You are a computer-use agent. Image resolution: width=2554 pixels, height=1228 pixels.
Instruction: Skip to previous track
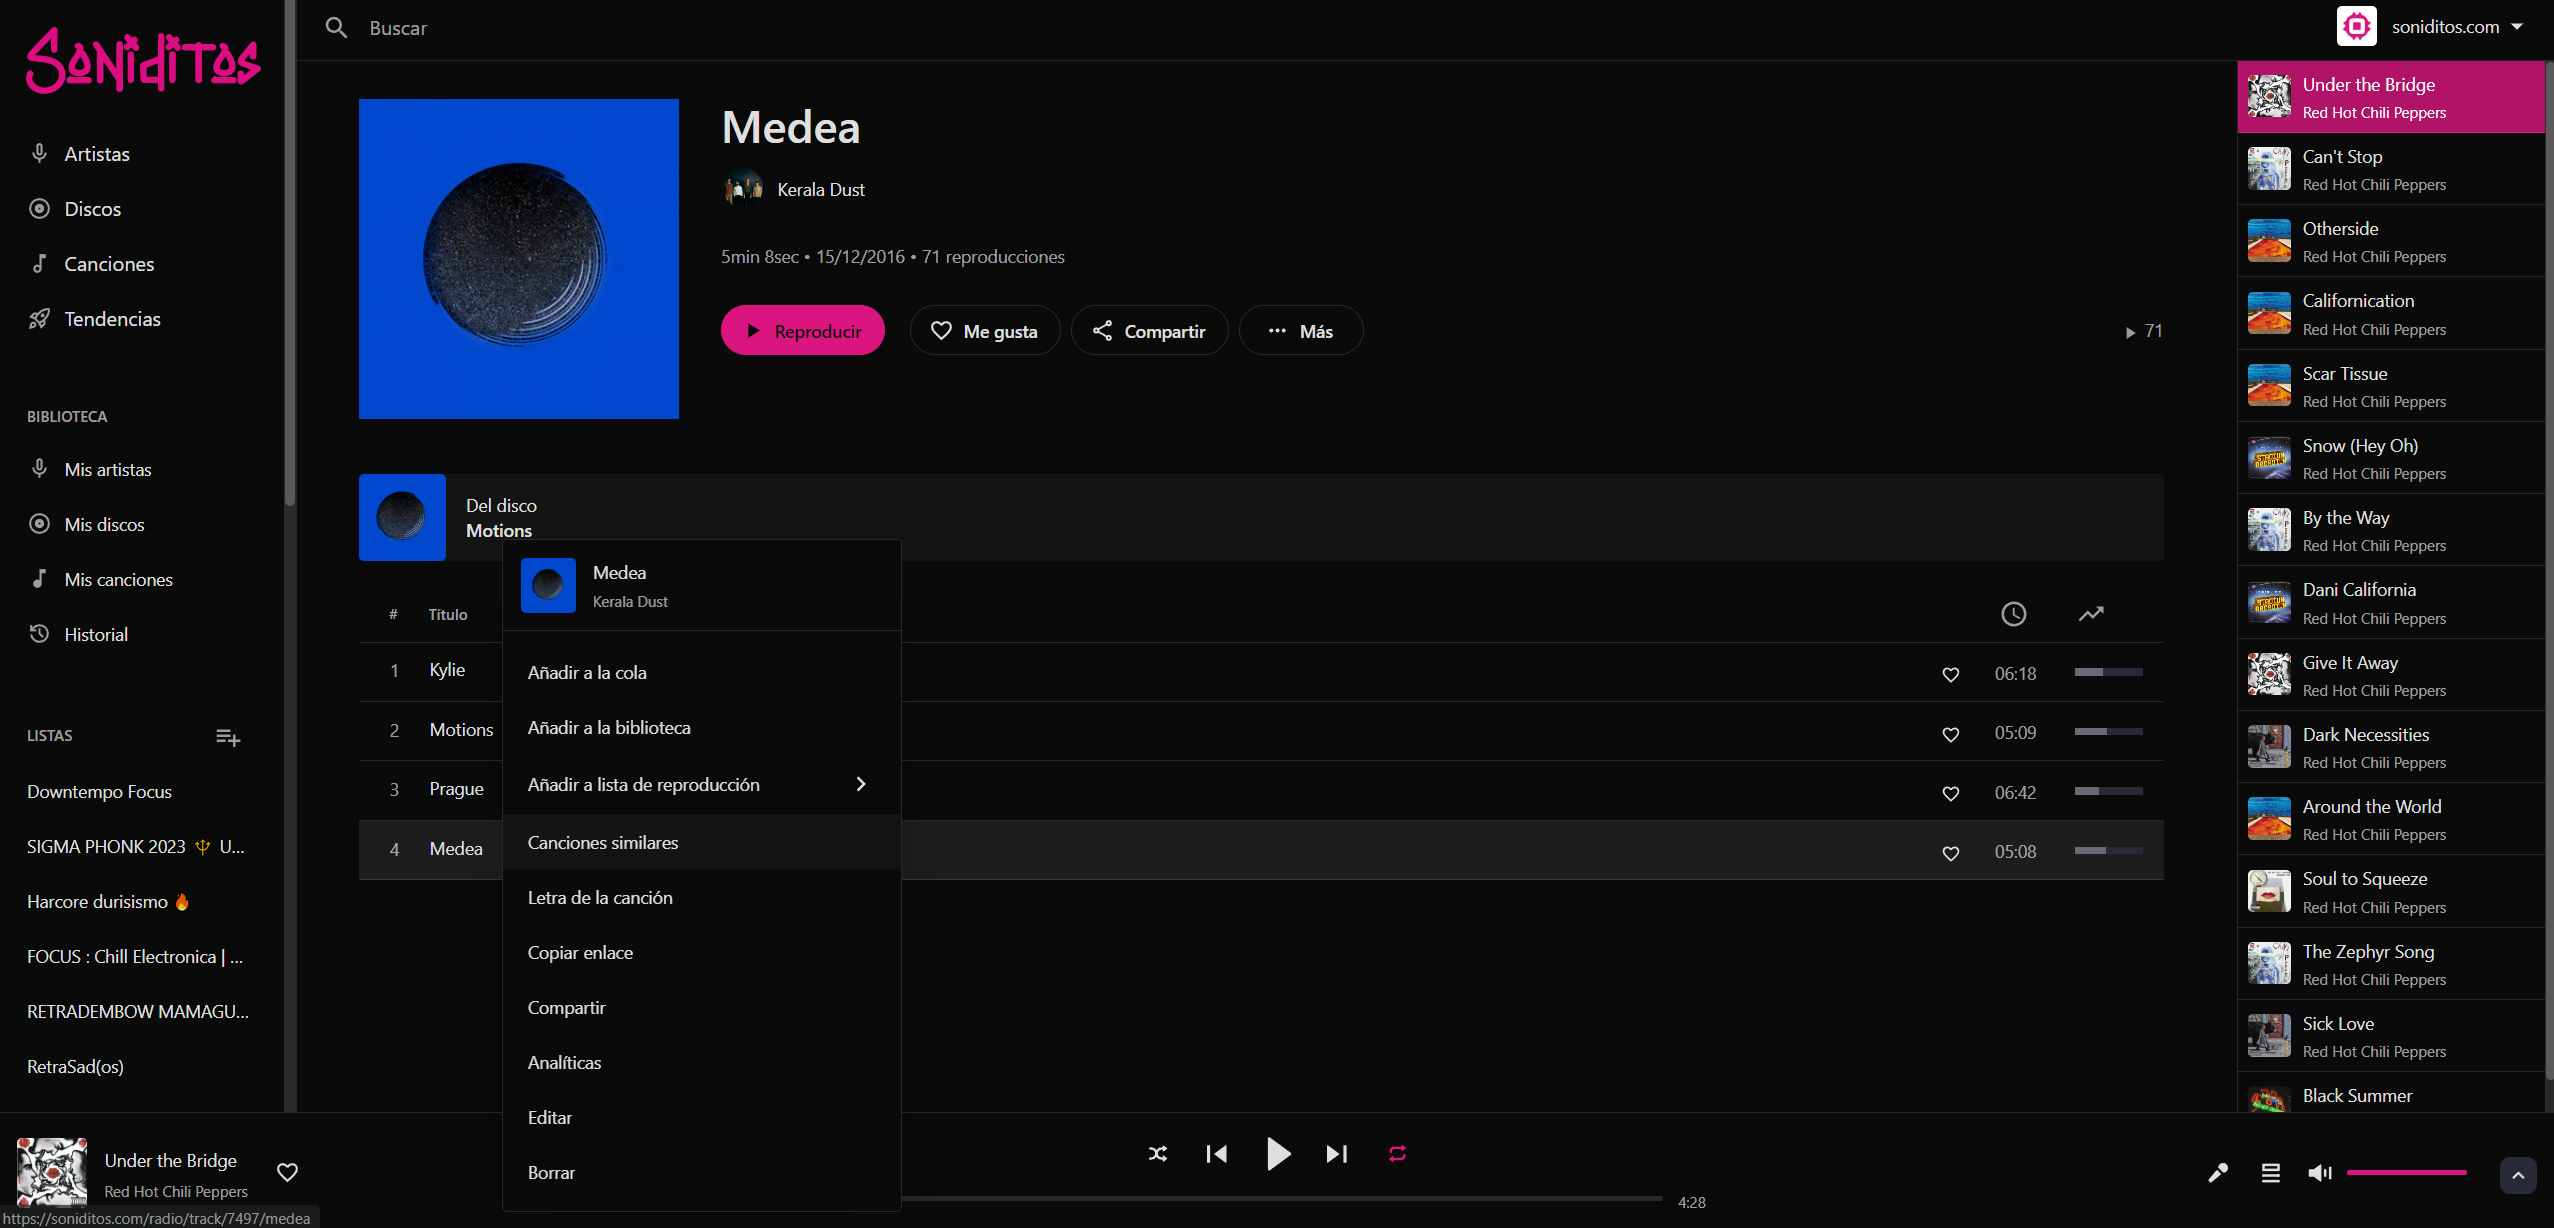point(1217,1154)
